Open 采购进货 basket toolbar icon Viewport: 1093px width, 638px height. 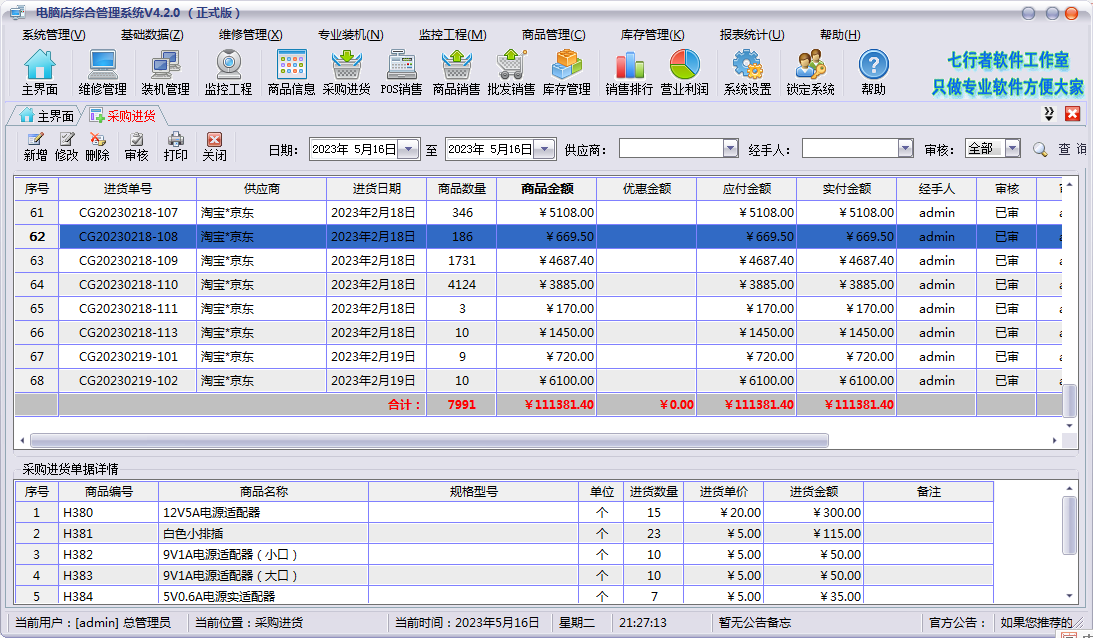coord(346,73)
